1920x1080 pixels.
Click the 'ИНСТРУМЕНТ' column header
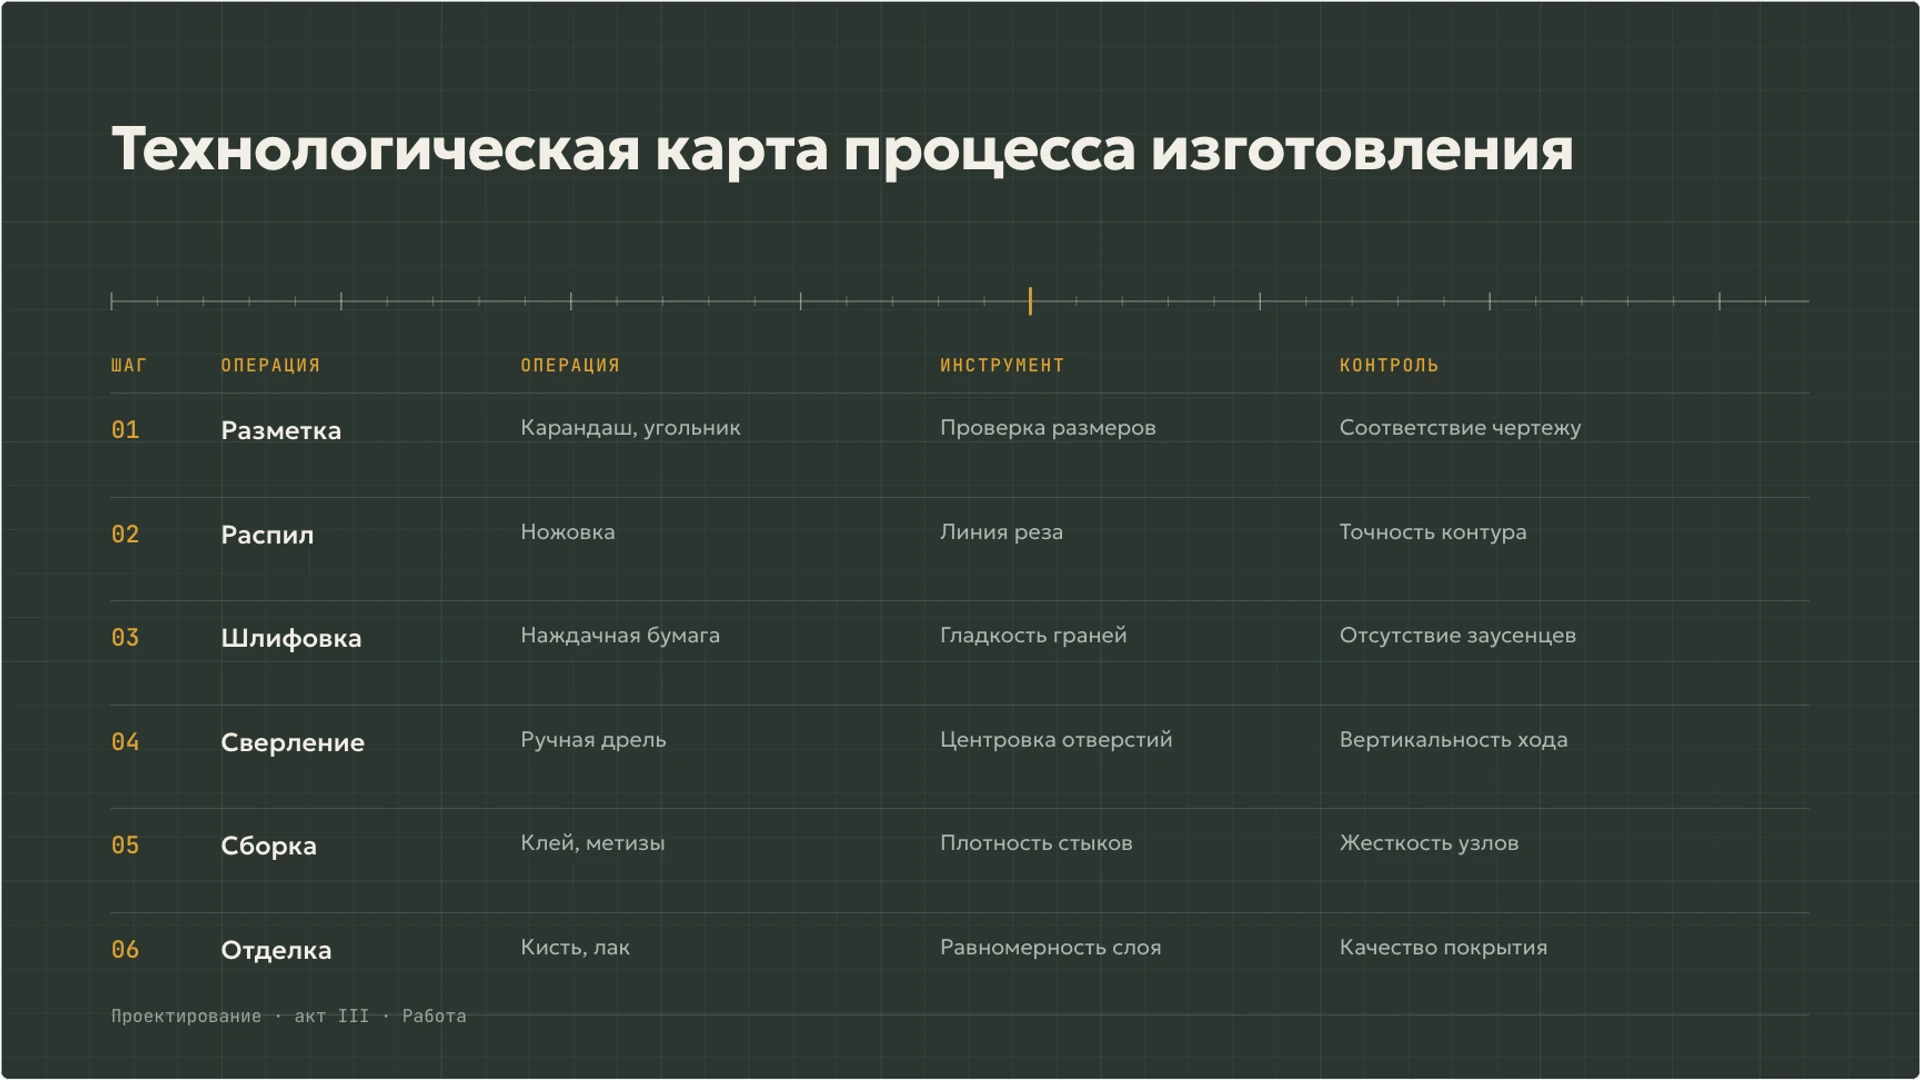[1002, 365]
